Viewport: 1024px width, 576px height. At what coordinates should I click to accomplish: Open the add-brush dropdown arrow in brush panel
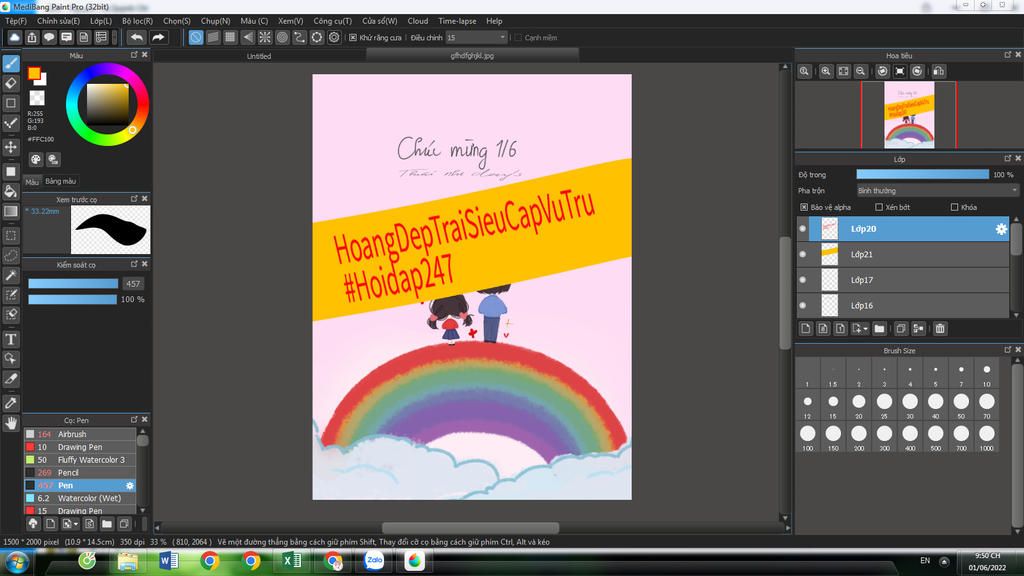point(76,524)
